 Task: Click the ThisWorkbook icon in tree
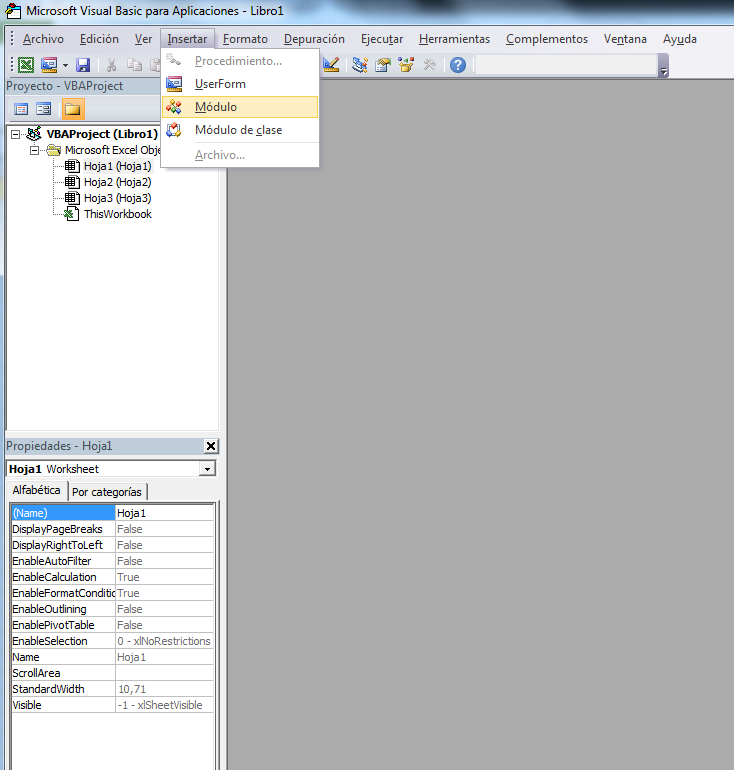click(72, 214)
